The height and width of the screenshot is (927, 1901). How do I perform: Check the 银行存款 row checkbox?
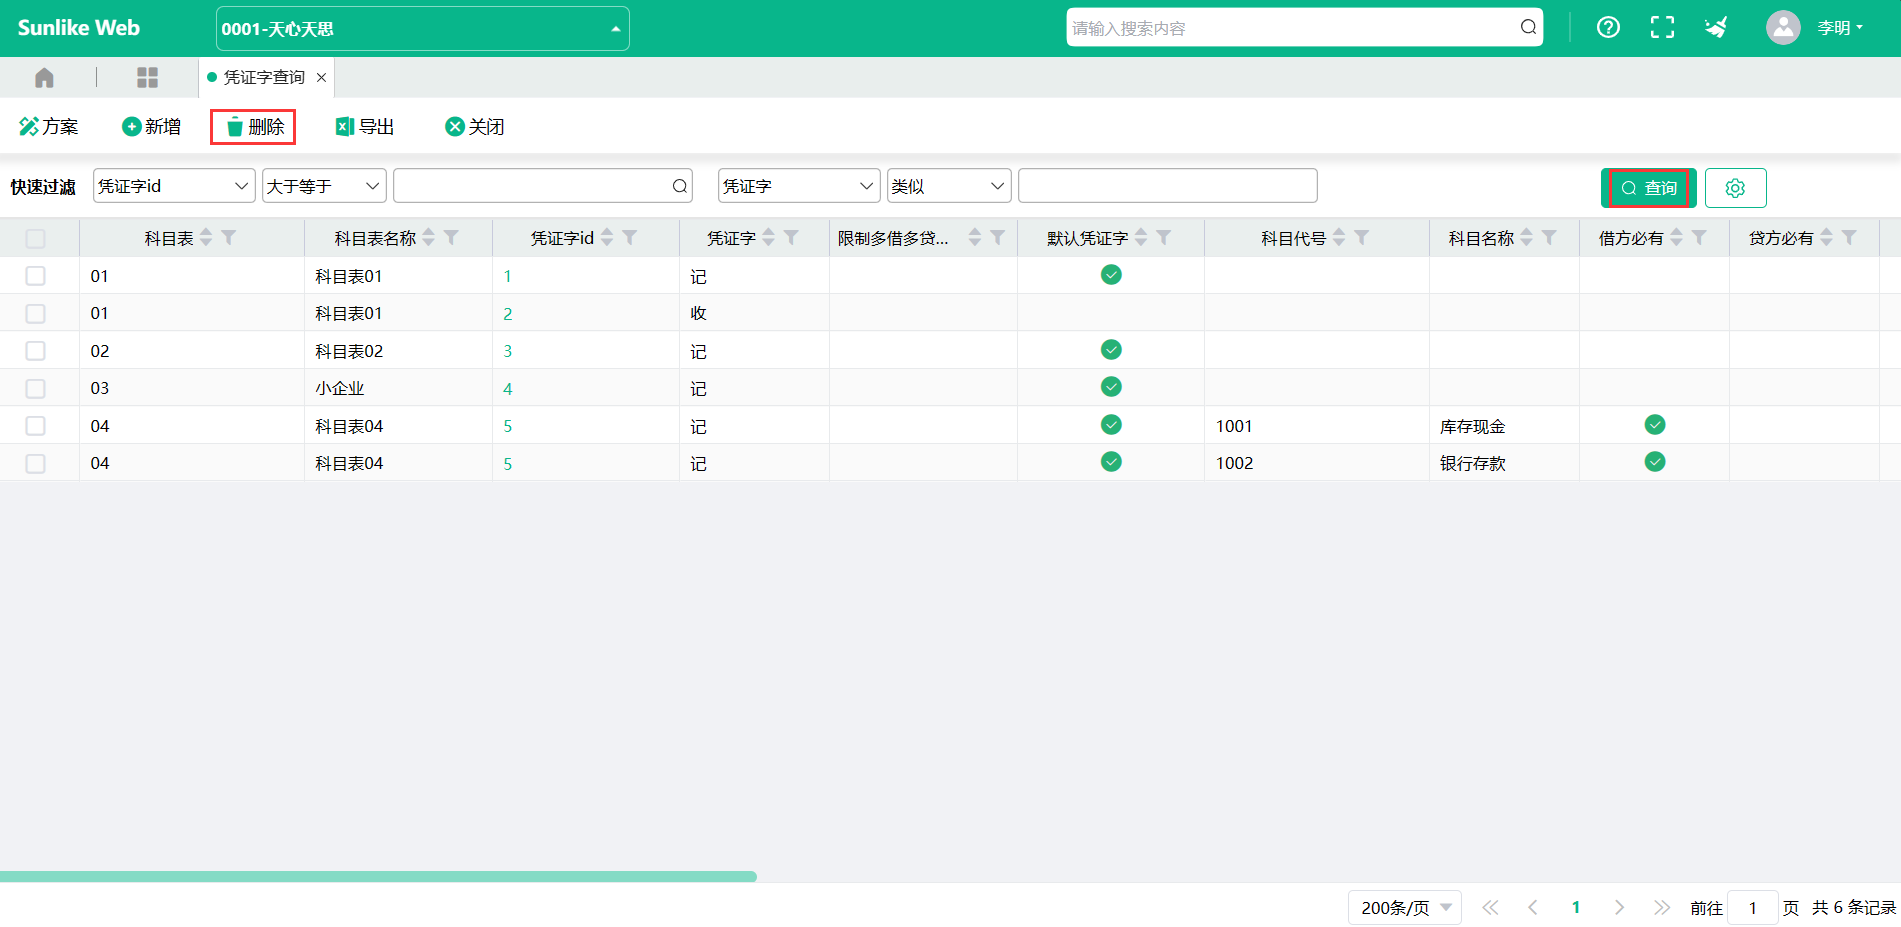36,463
